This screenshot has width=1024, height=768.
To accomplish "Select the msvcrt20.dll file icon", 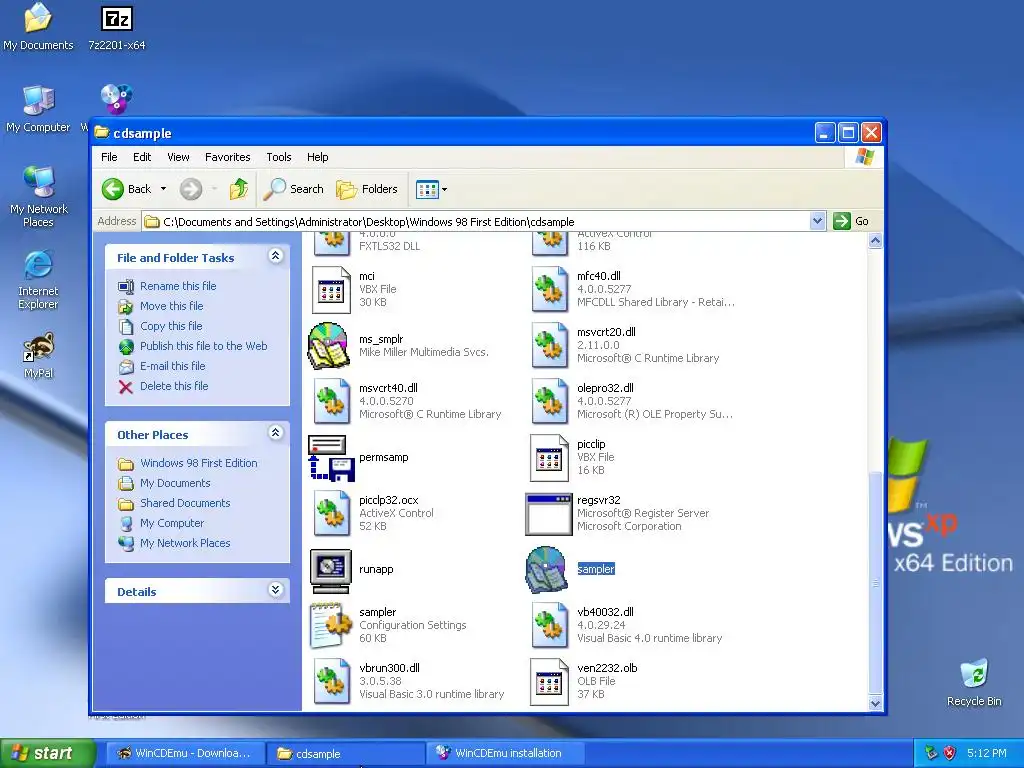I will pos(549,345).
